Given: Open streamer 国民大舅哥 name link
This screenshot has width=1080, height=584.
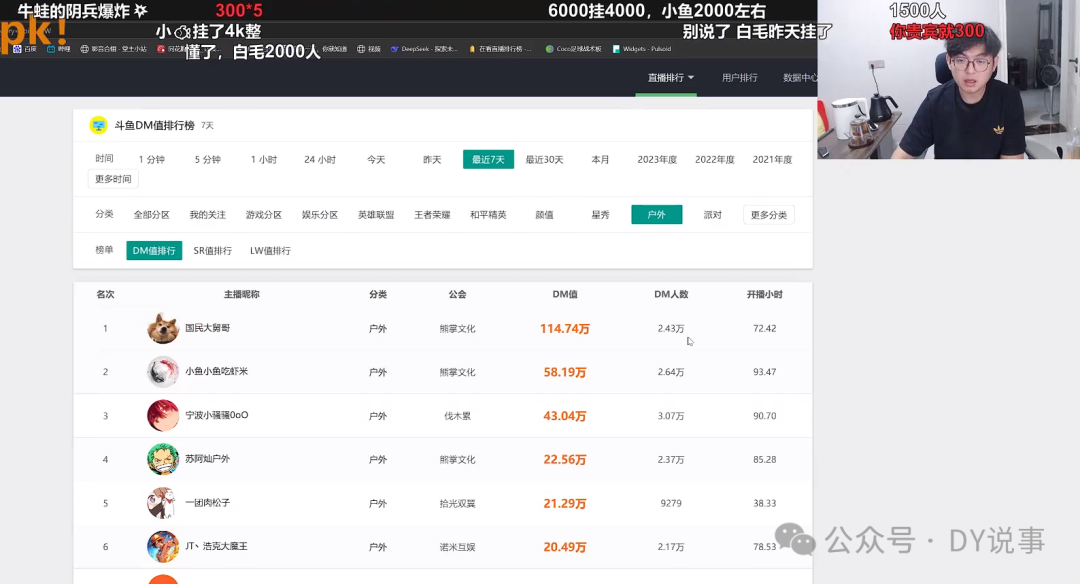Looking at the screenshot, I should [x=207, y=328].
